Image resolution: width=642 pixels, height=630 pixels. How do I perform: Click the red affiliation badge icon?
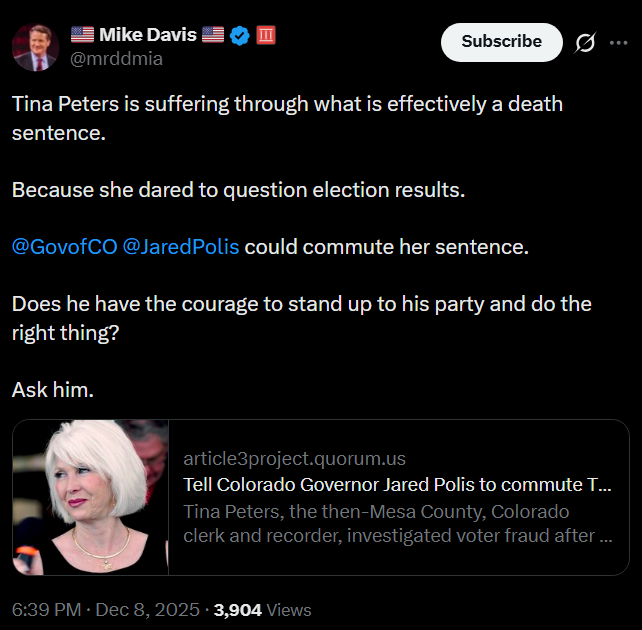(x=266, y=36)
